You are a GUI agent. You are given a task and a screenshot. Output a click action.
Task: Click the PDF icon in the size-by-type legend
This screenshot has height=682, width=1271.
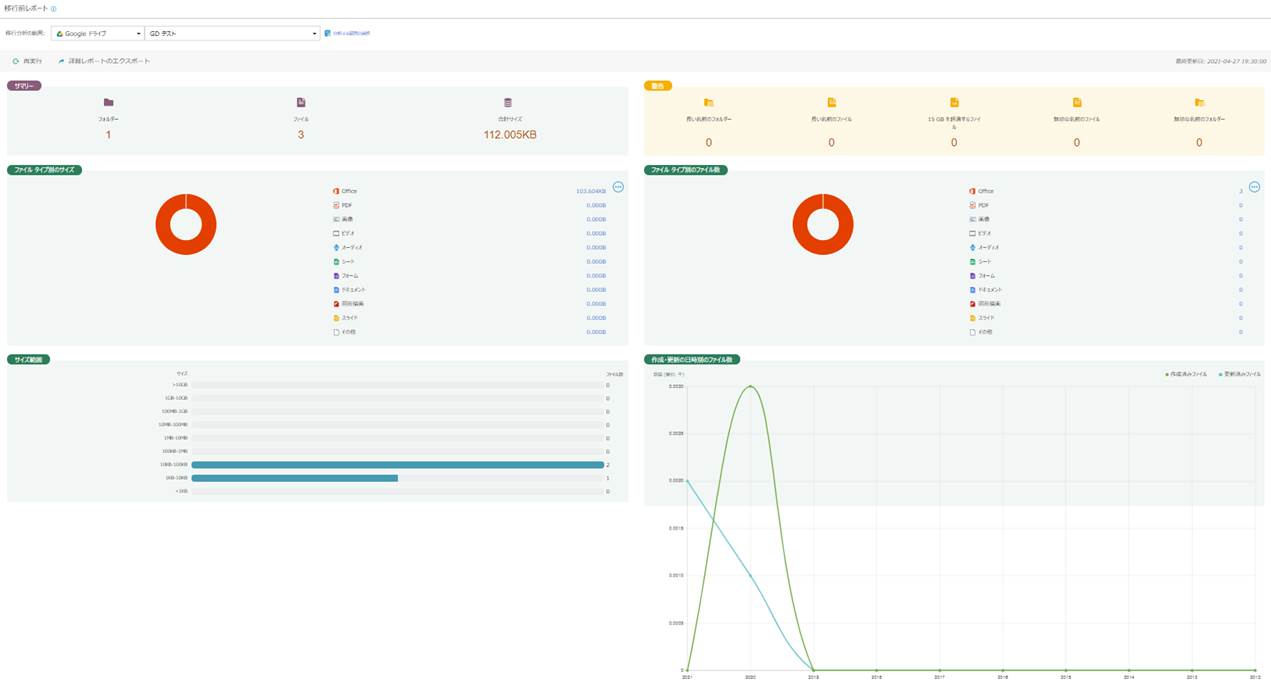(x=336, y=205)
